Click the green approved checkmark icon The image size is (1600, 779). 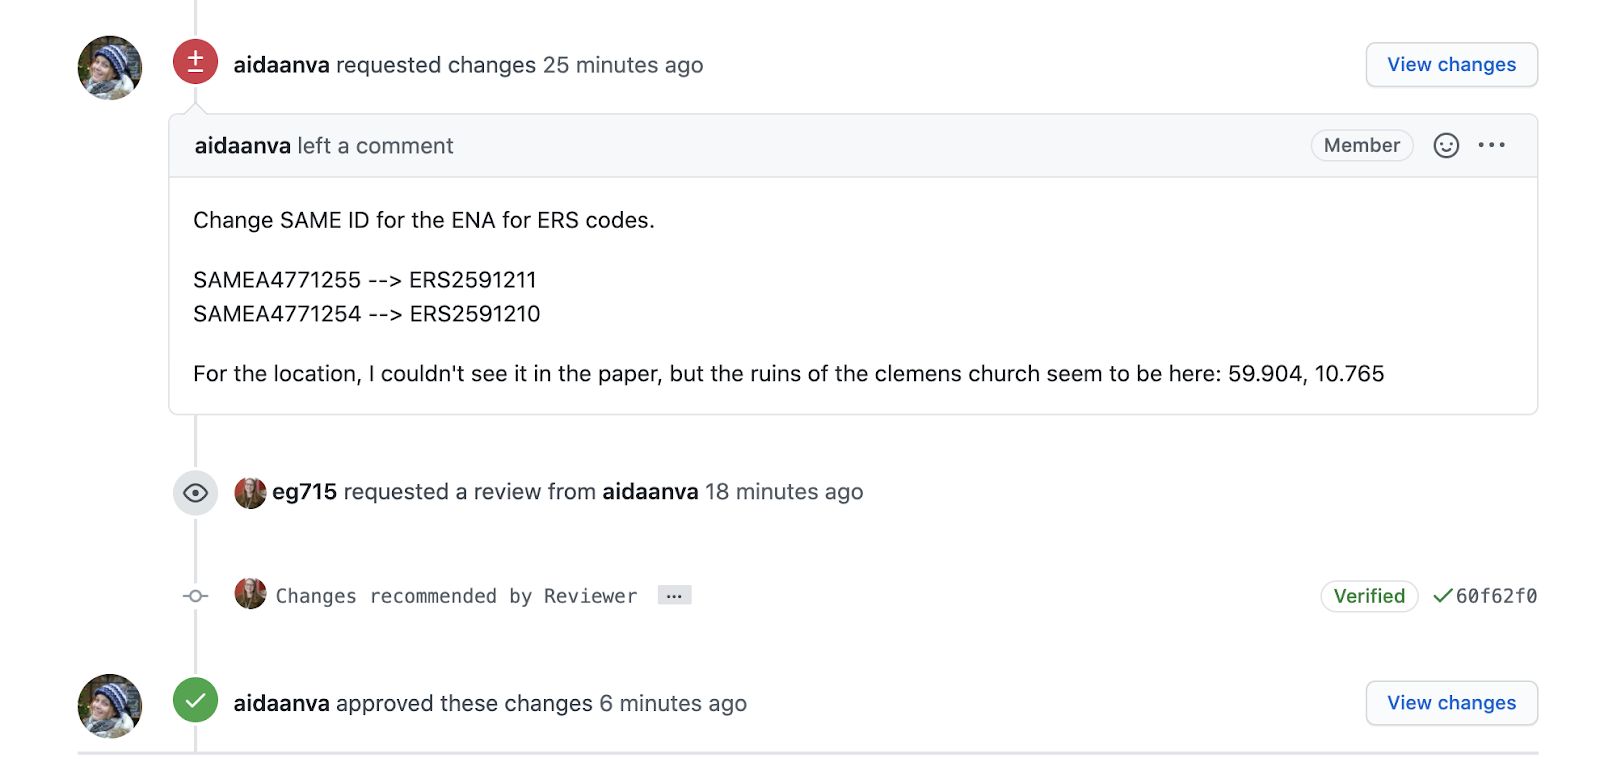(195, 700)
